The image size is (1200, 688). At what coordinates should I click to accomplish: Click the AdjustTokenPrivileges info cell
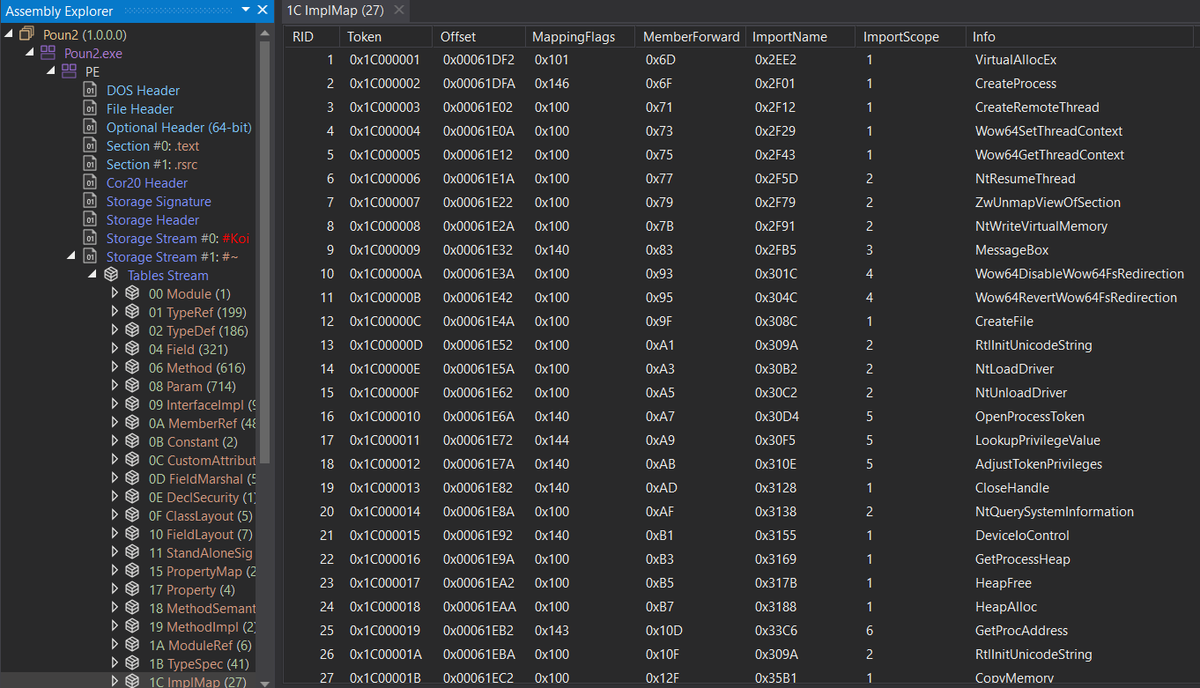coord(1038,464)
